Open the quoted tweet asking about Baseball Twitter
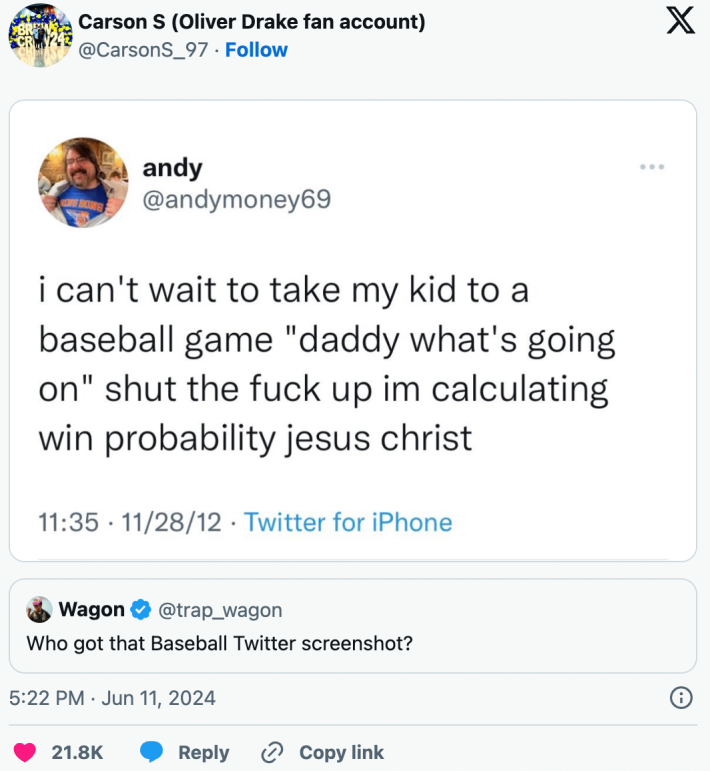The height and width of the screenshot is (771, 710). click(350, 642)
